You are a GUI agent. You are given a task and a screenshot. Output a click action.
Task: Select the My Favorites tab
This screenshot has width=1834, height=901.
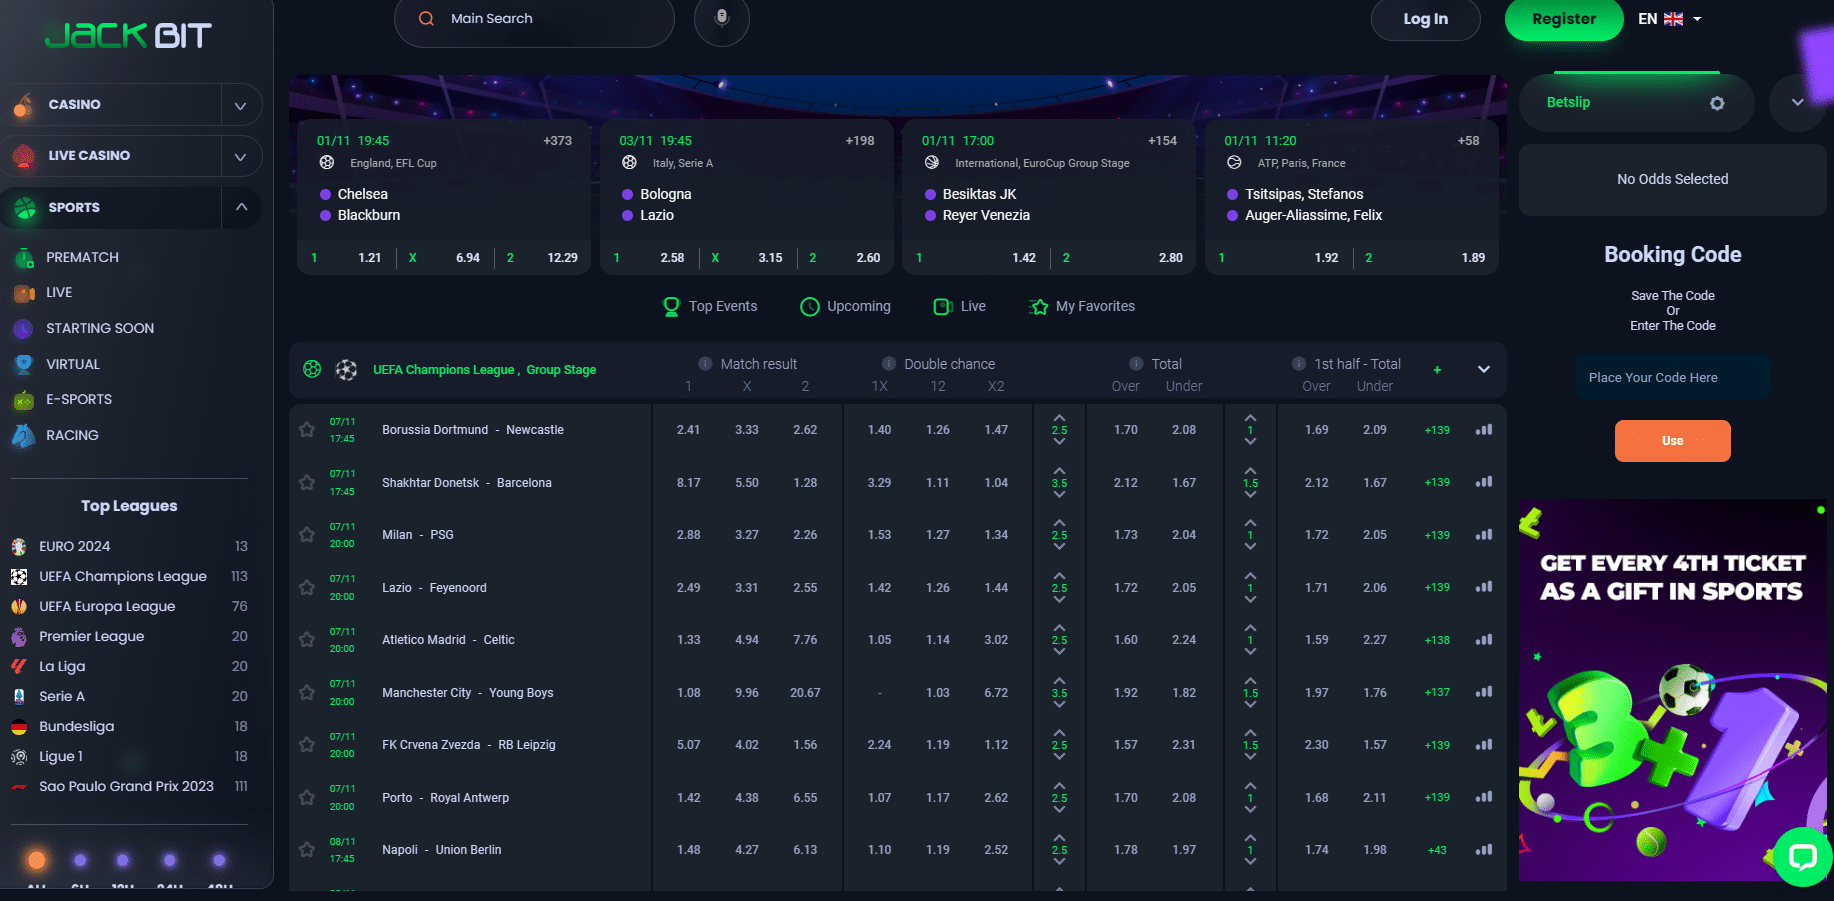pyautogui.click(x=1082, y=307)
